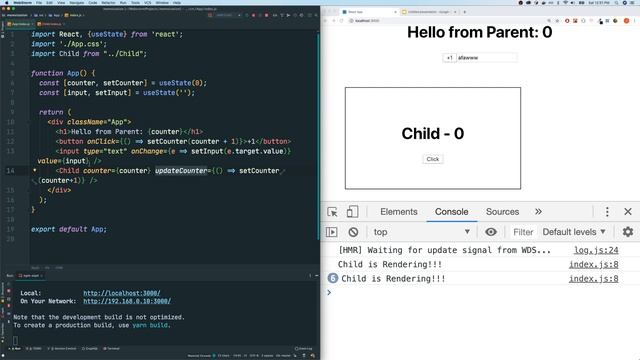Open the VCS menu
640x360 pixels.
click(147, 2)
